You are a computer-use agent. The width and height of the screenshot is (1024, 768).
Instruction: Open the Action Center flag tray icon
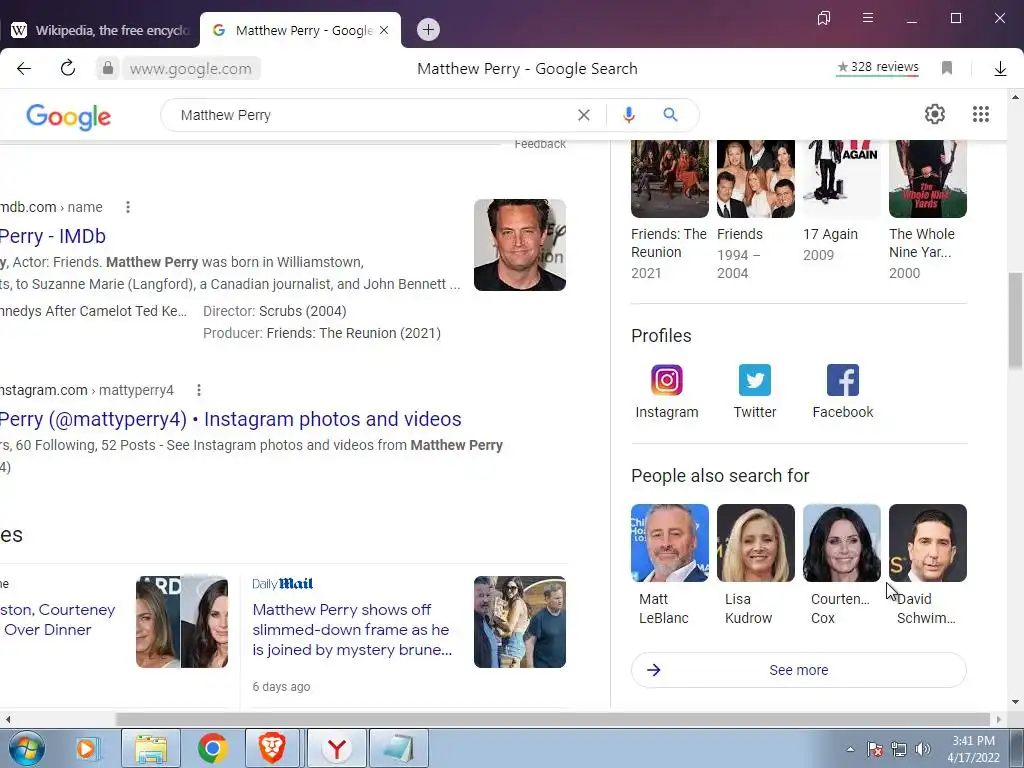click(875, 749)
